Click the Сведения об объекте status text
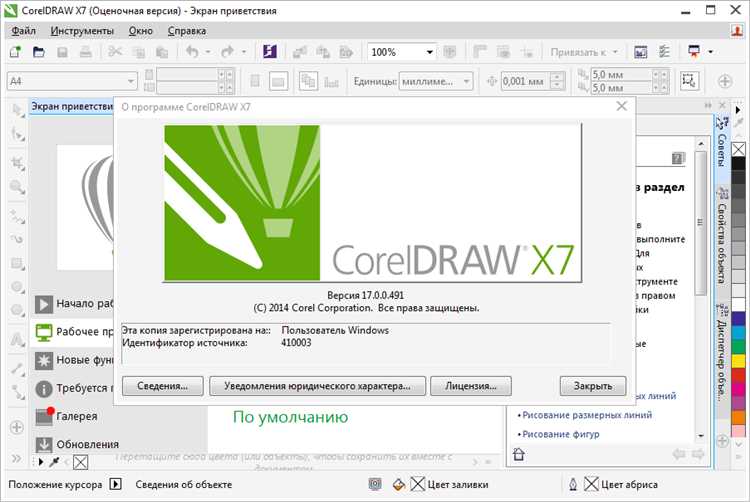 [x=184, y=484]
